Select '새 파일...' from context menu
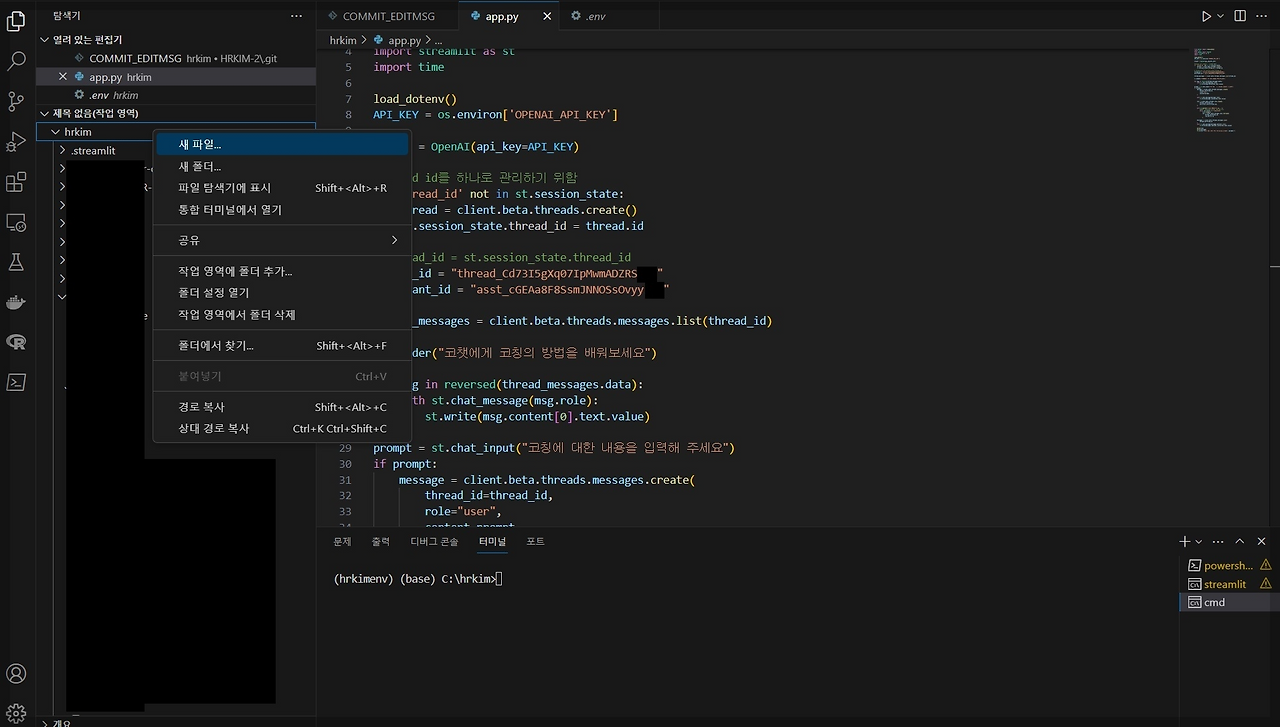 click(x=200, y=145)
